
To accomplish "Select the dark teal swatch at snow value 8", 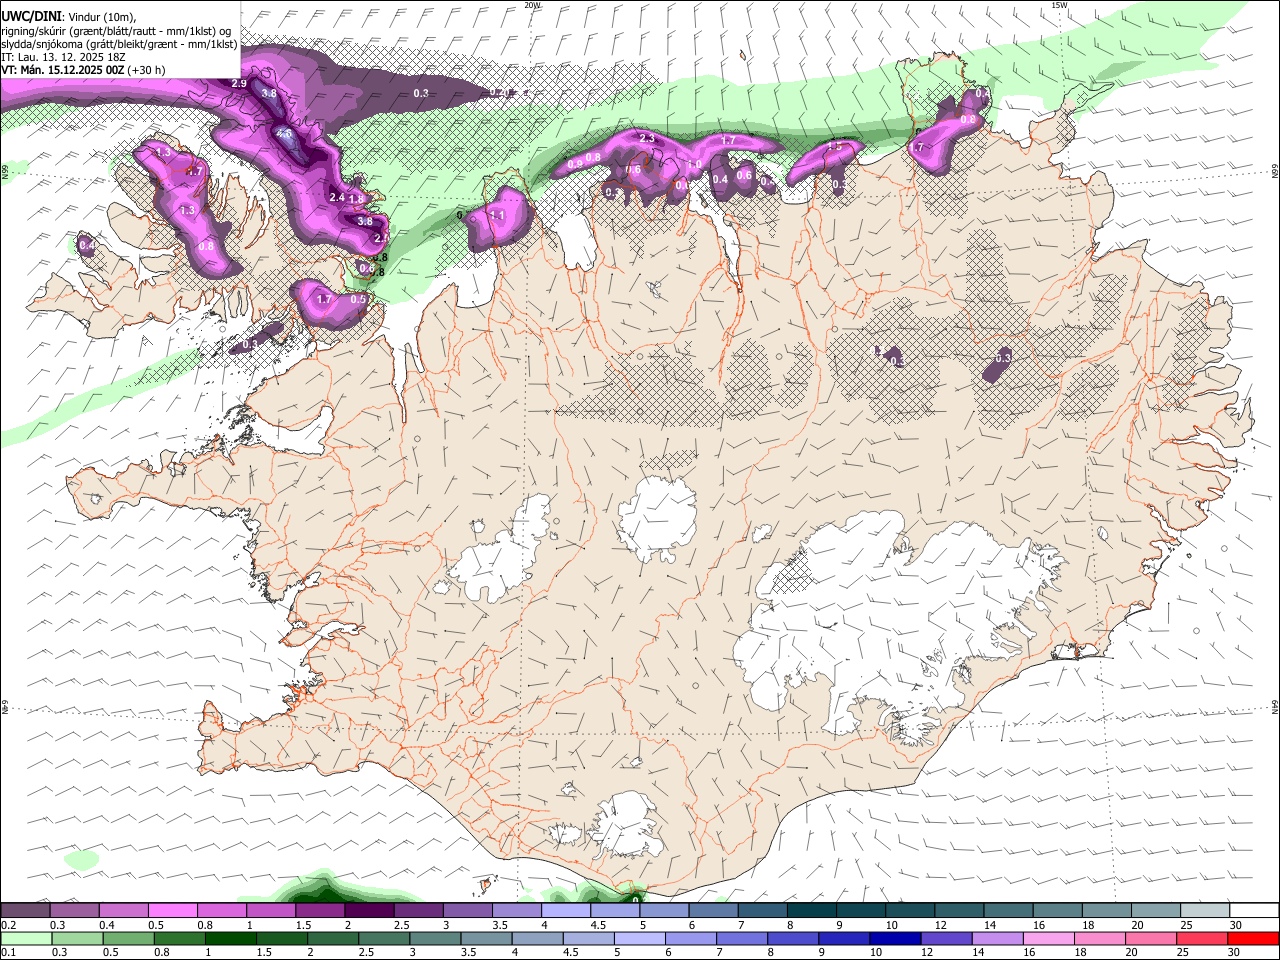I will (x=811, y=910).
